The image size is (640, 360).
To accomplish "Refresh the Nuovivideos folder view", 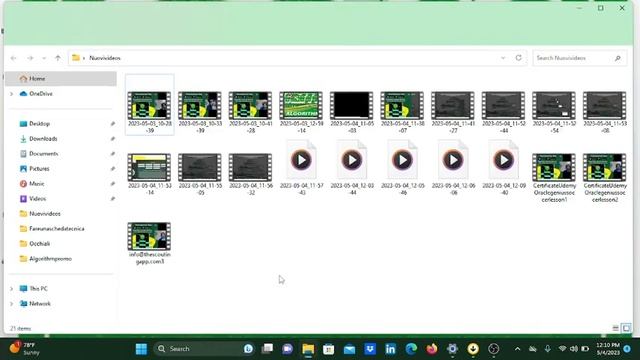I will 518,58.
